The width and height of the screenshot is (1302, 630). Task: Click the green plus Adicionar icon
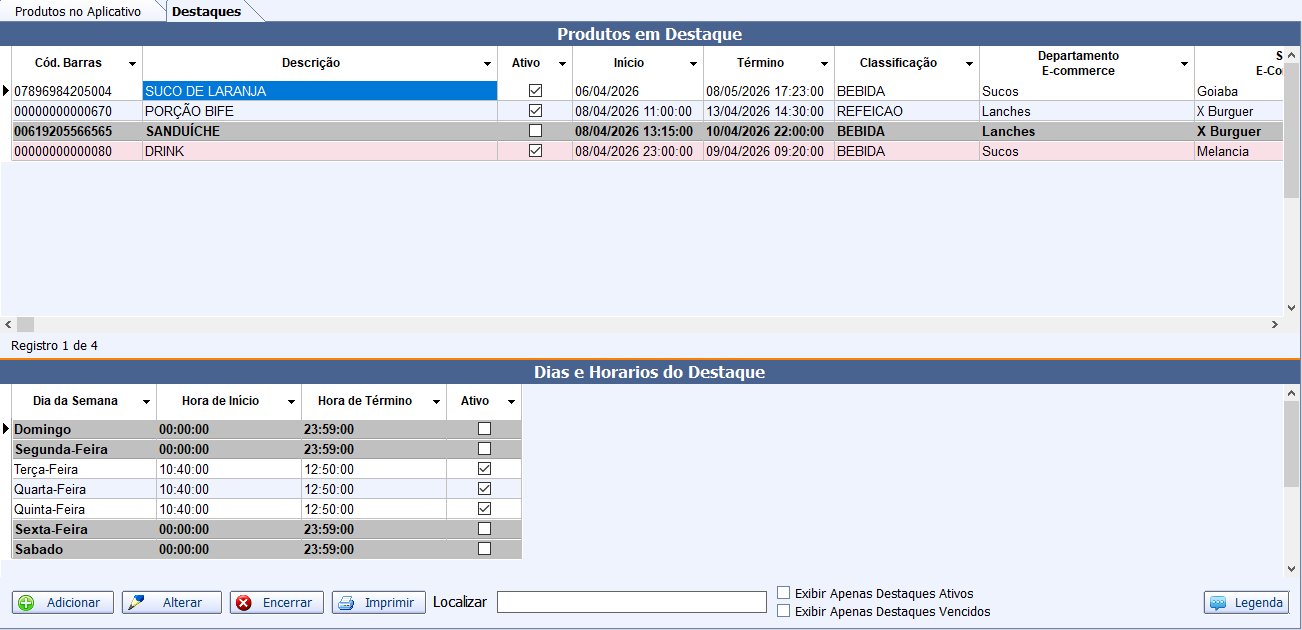26,603
